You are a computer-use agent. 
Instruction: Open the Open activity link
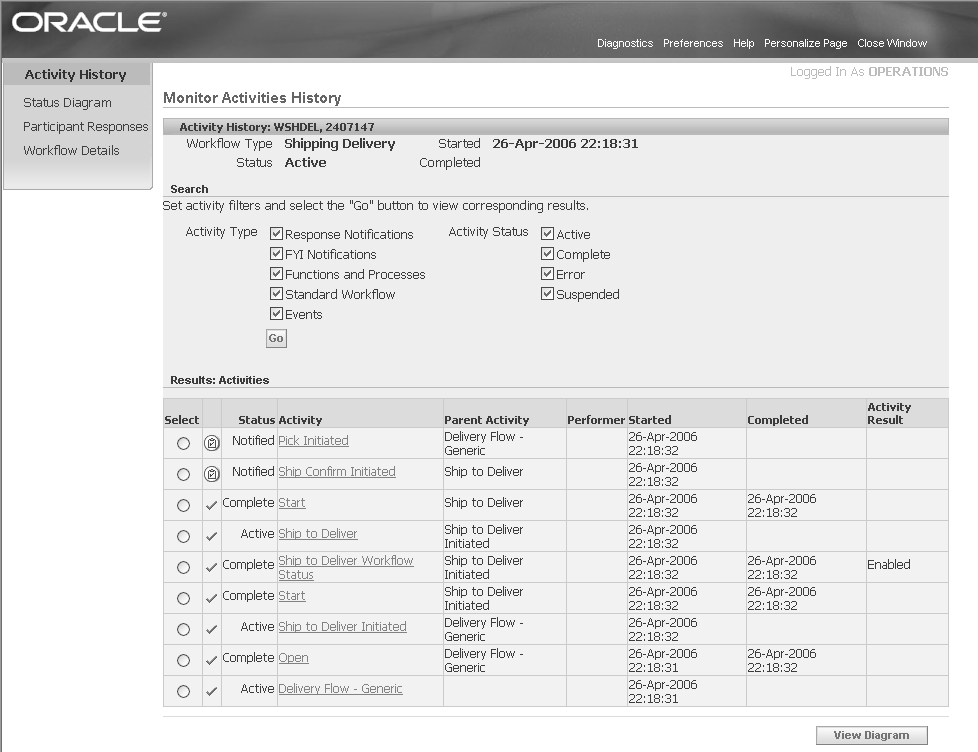coord(293,658)
